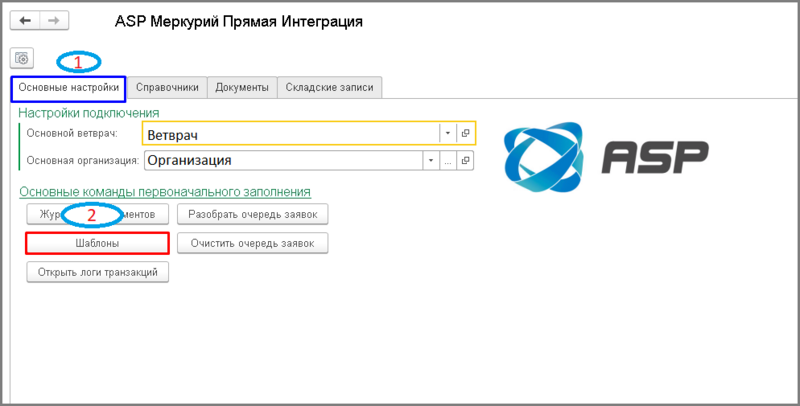Image resolution: width=800 pixels, height=406 pixels.
Task: Click the ellipsis select button for Организация
Action: pyautogui.click(x=448, y=160)
